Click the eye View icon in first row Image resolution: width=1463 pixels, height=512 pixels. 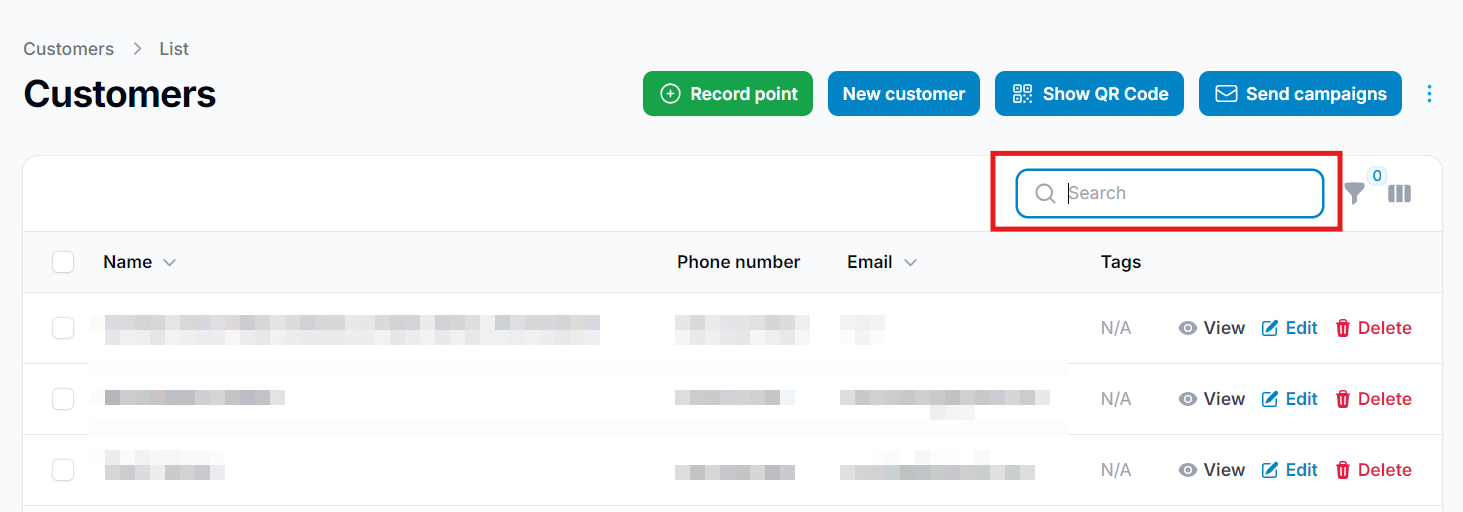pos(1188,328)
